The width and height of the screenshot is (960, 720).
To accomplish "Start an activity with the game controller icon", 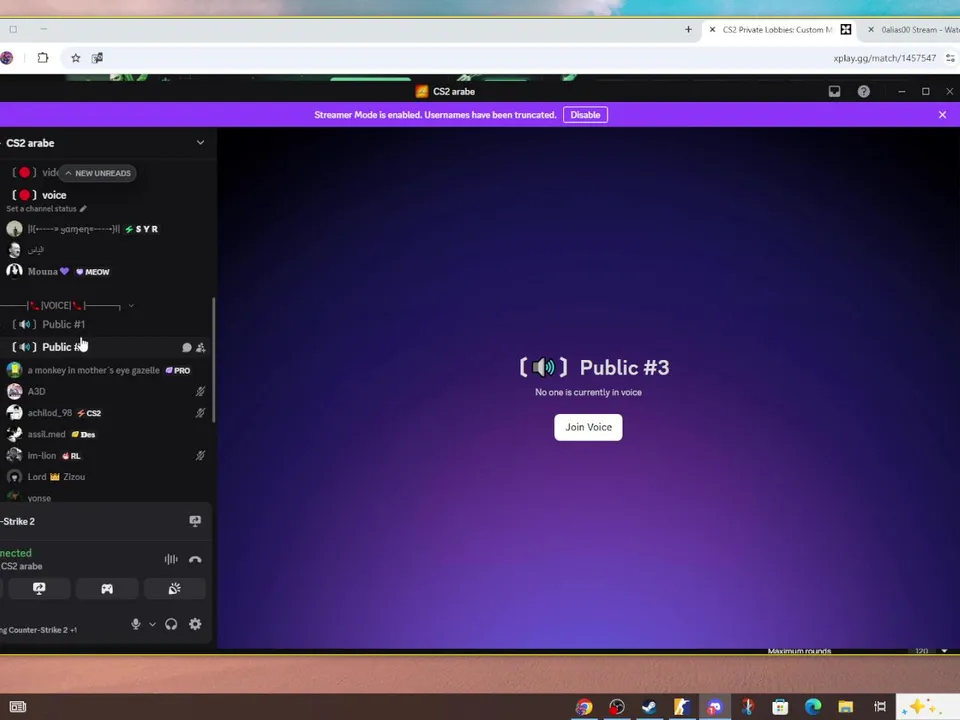I will tap(107, 588).
